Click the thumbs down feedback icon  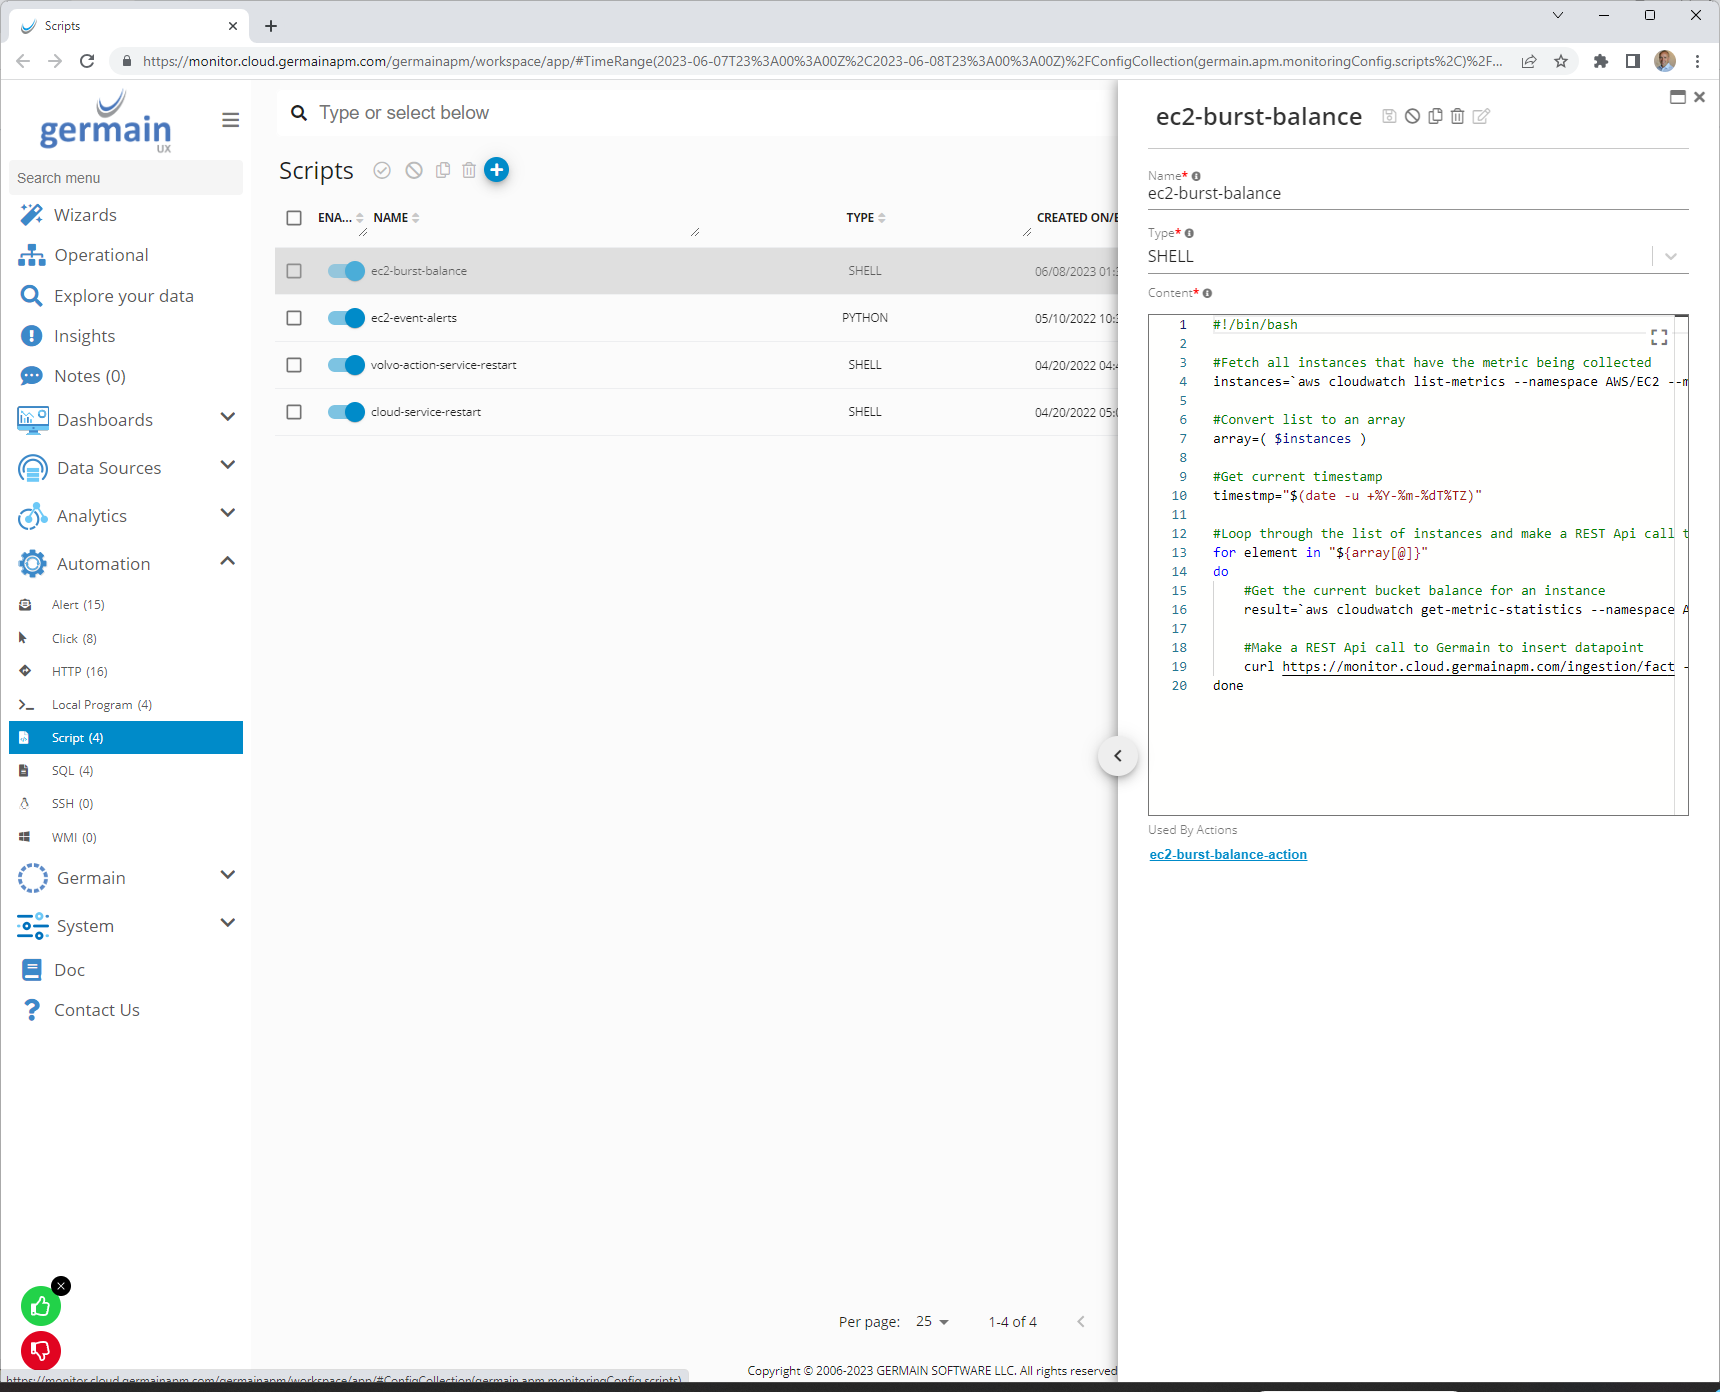coord(41,1351)
